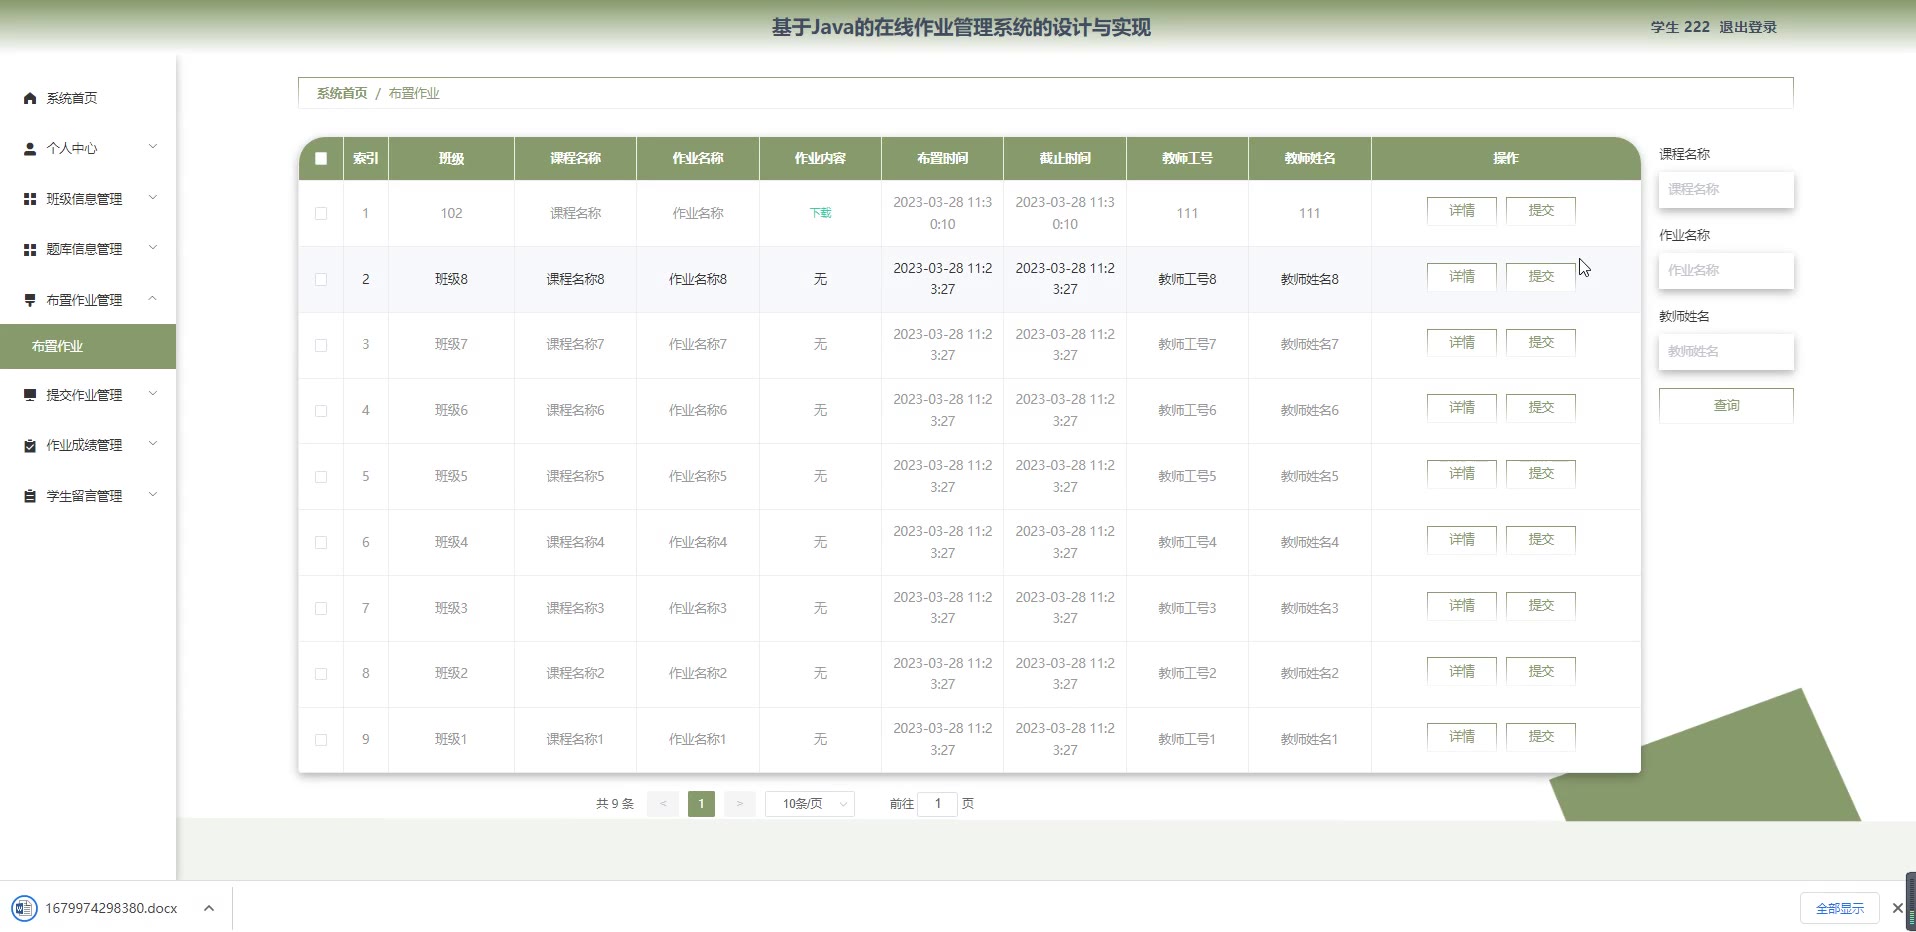Screen dimensions: 1916x932
Task: Click 提交 for the 班级3 row
Action: click(1541, 605)
